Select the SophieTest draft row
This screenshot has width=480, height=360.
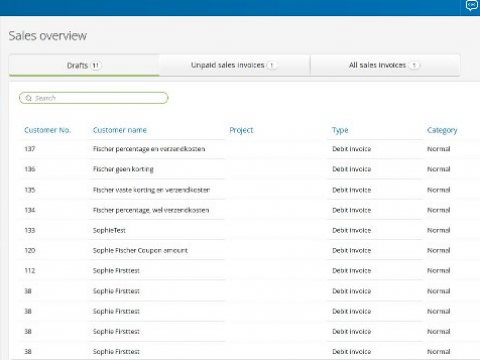(247, 230)
